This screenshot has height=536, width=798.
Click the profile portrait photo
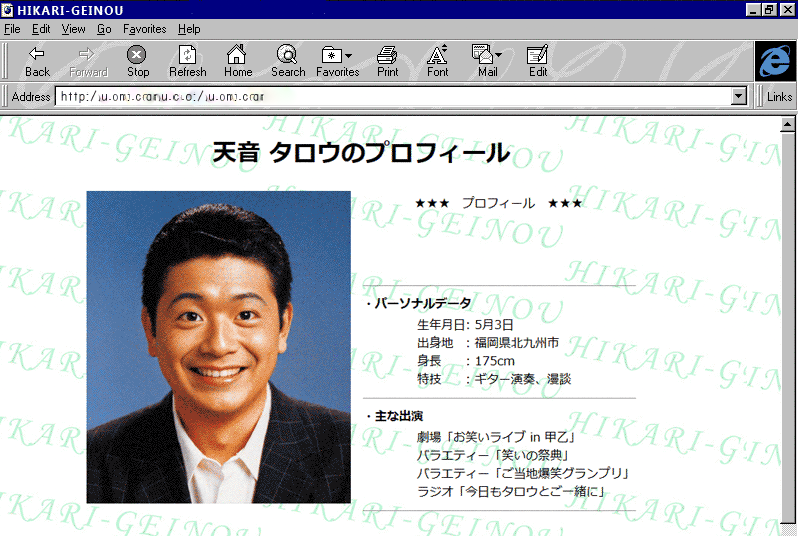coord(218,346)
